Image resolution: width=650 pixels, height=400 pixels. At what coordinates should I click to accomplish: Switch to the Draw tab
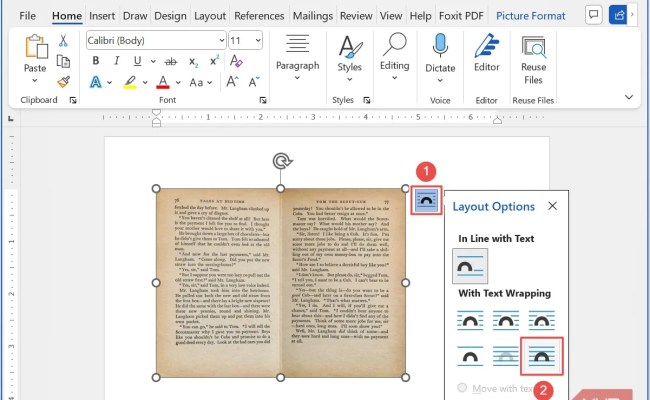tap(135, 16)
